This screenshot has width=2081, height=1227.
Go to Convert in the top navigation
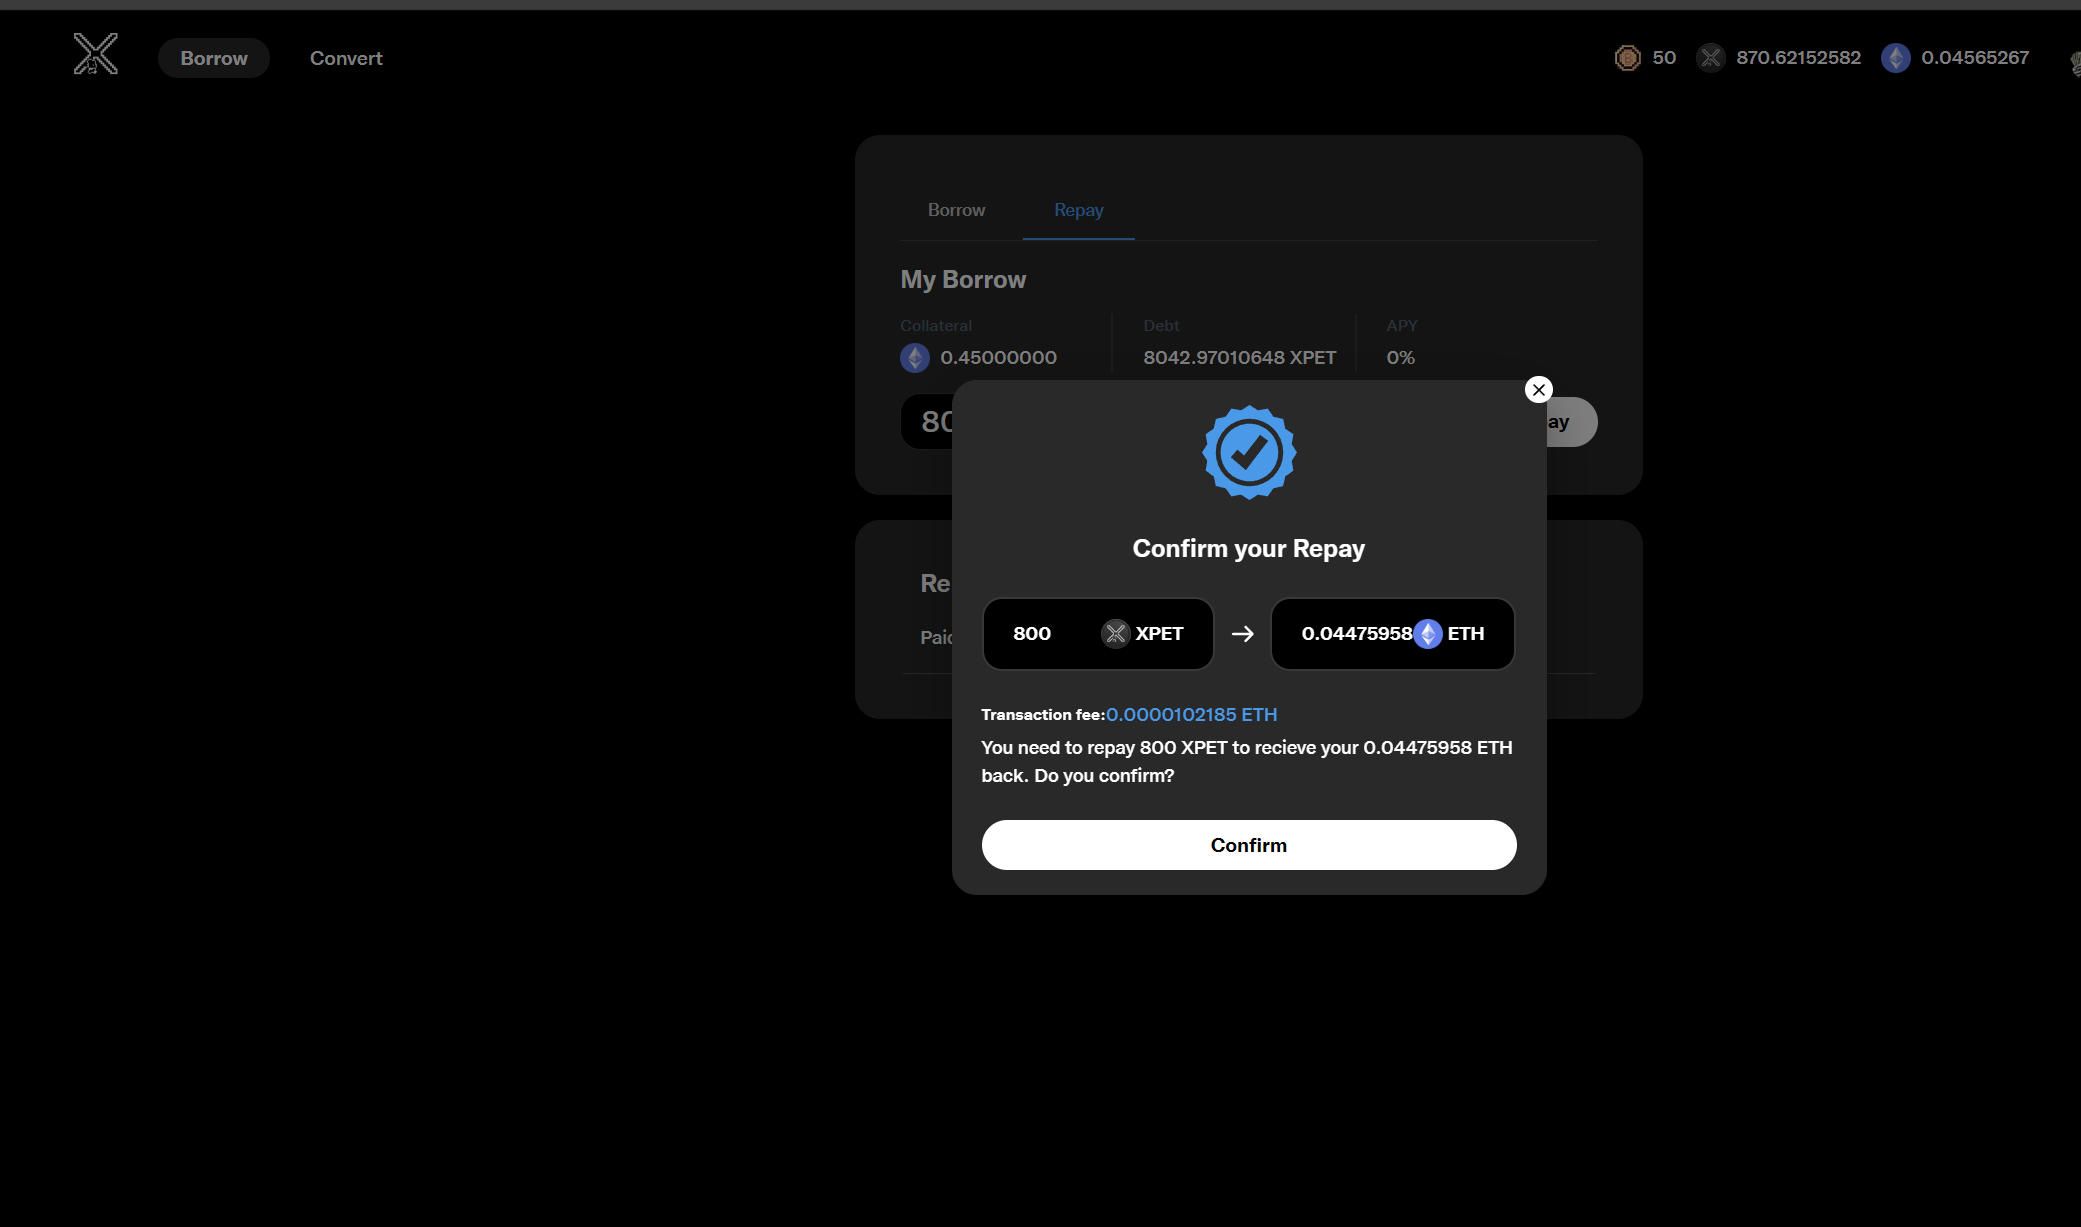coord(346,58)
